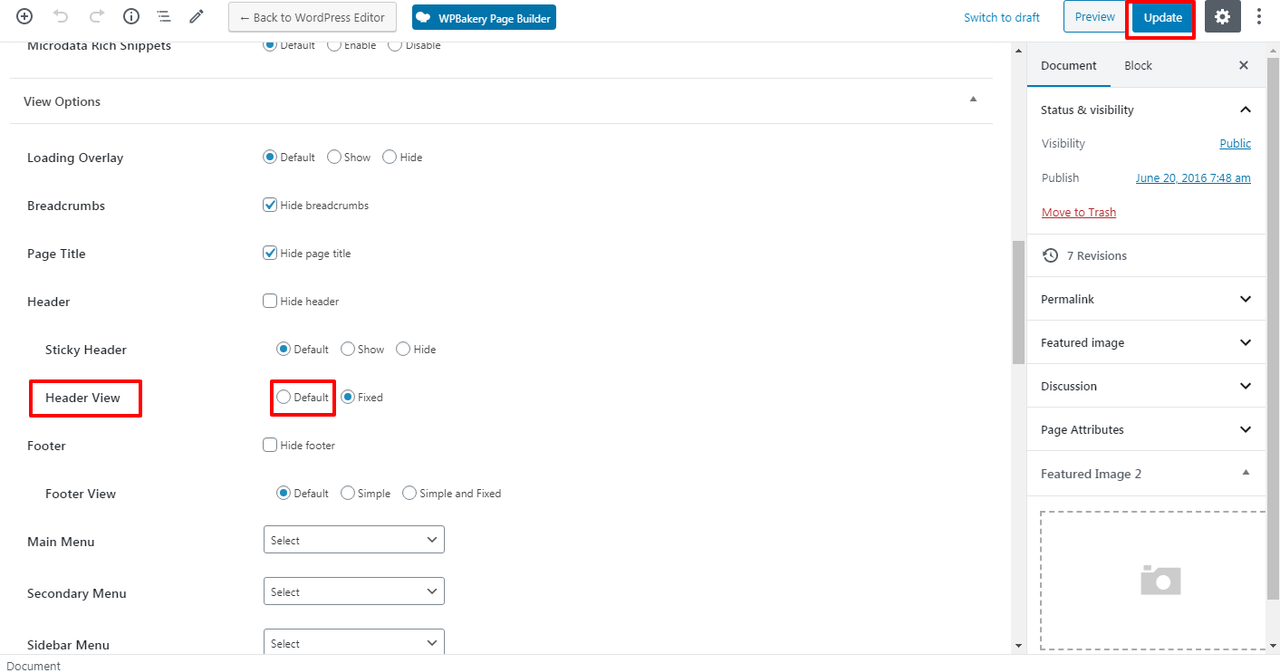Click the Update button
Image resolution: width=1280 pixels, height=672 pixels.
coord(1162,18)
